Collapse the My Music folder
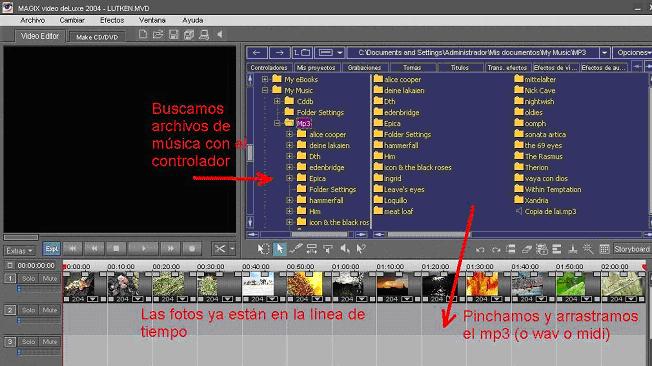 [x=265, y=90]
